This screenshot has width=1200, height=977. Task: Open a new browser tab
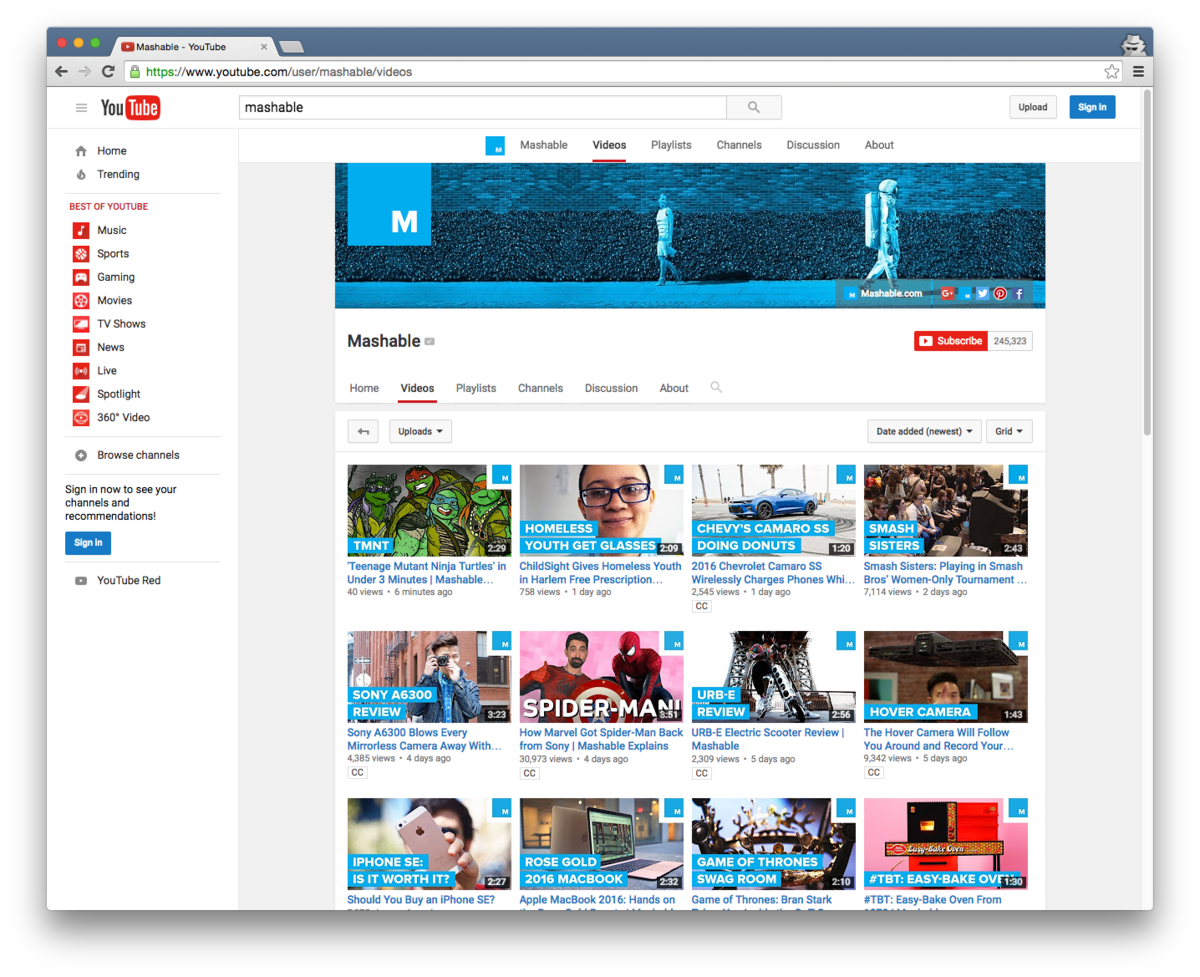291,47
